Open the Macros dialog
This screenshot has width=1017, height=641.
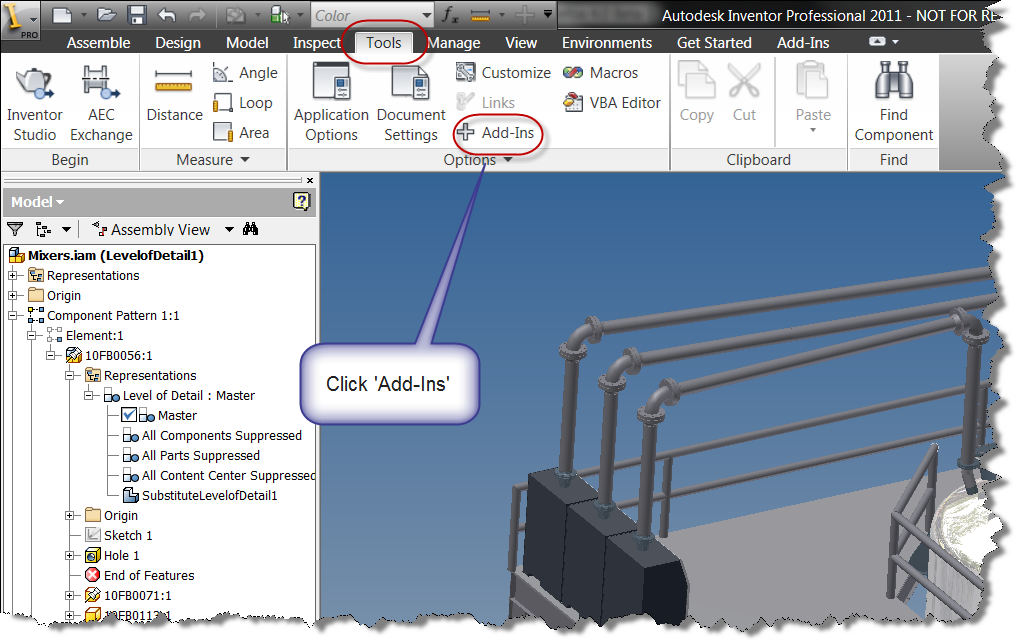pos(611,72)
